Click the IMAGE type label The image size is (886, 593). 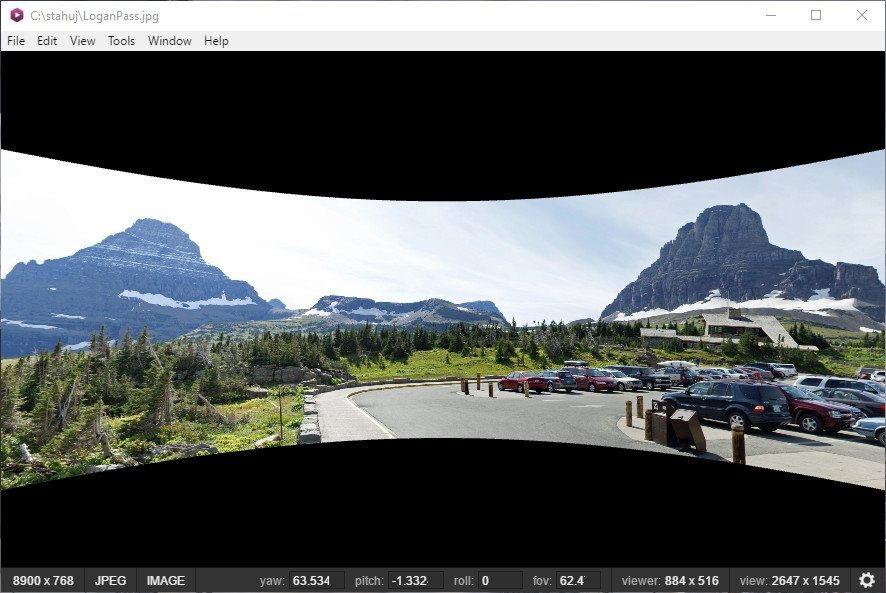tap(166, 581)
